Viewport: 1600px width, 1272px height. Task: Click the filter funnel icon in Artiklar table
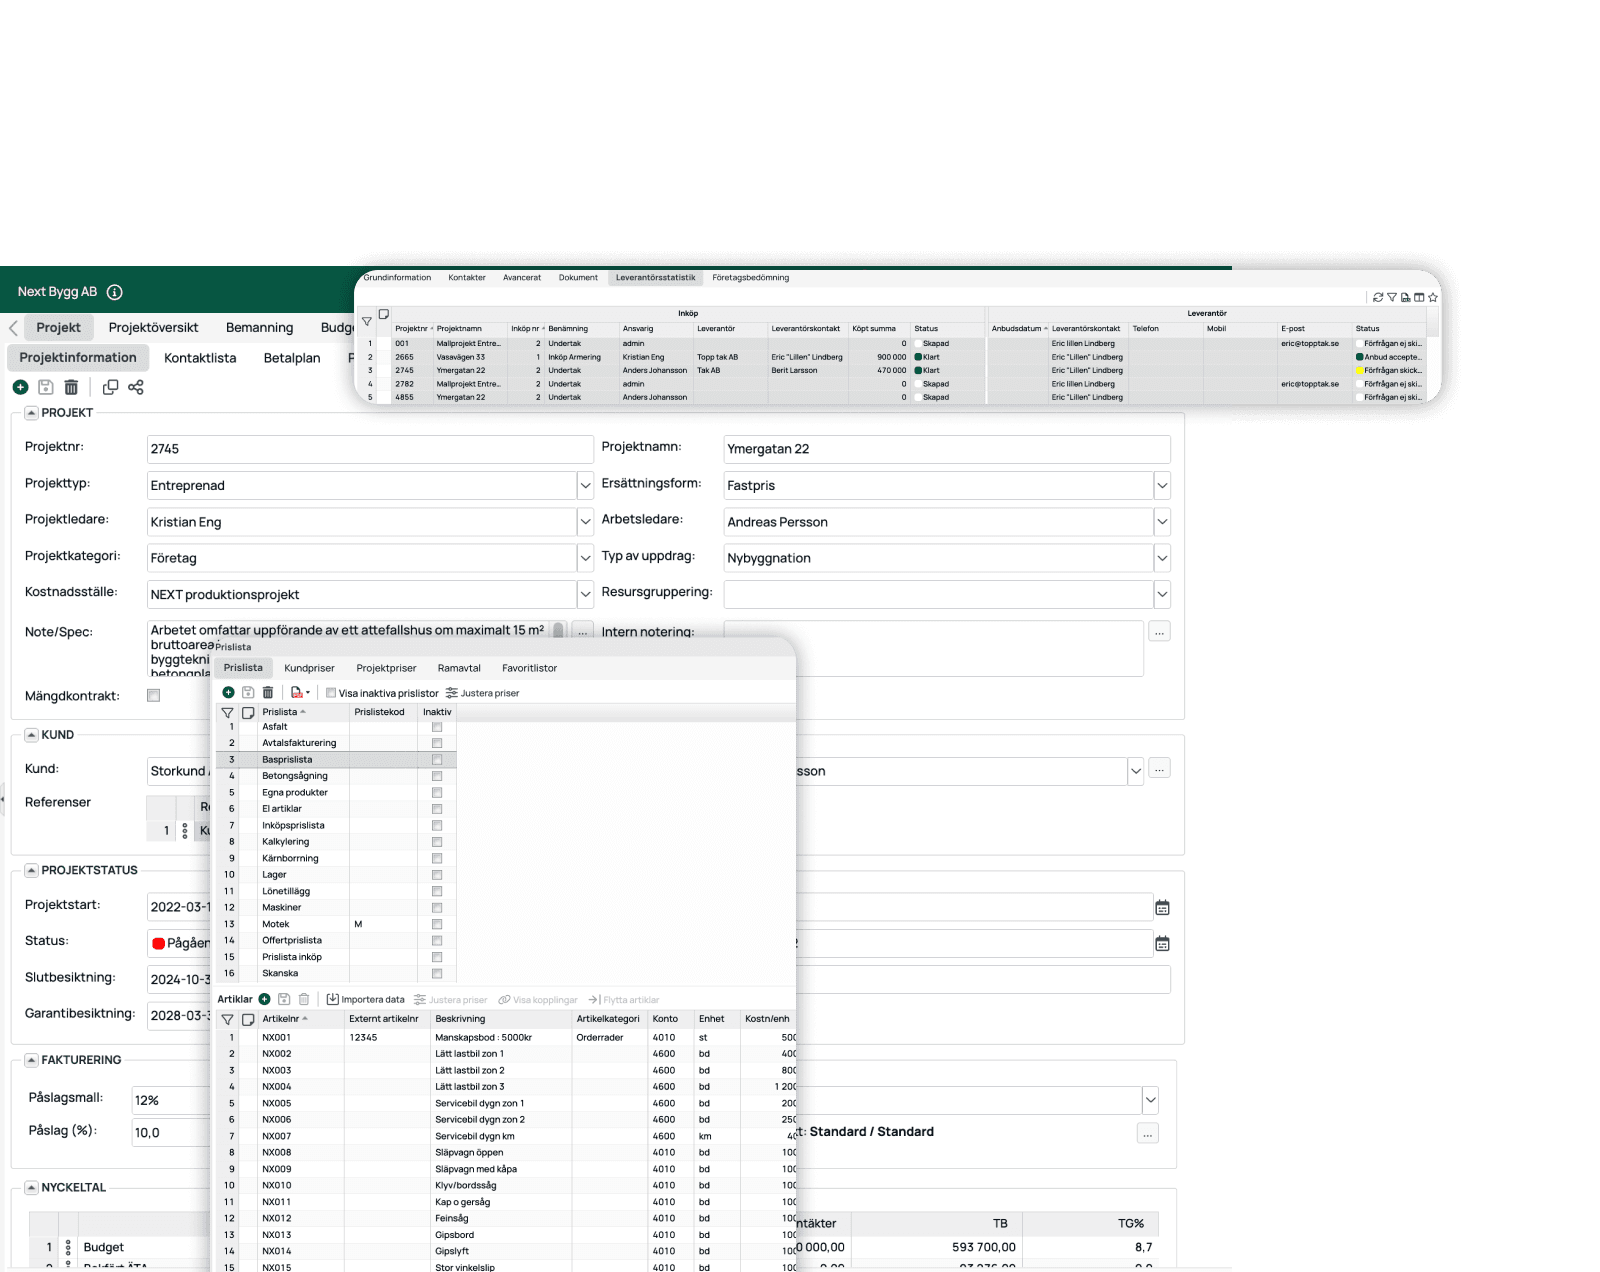click(x=227, y=1020)
